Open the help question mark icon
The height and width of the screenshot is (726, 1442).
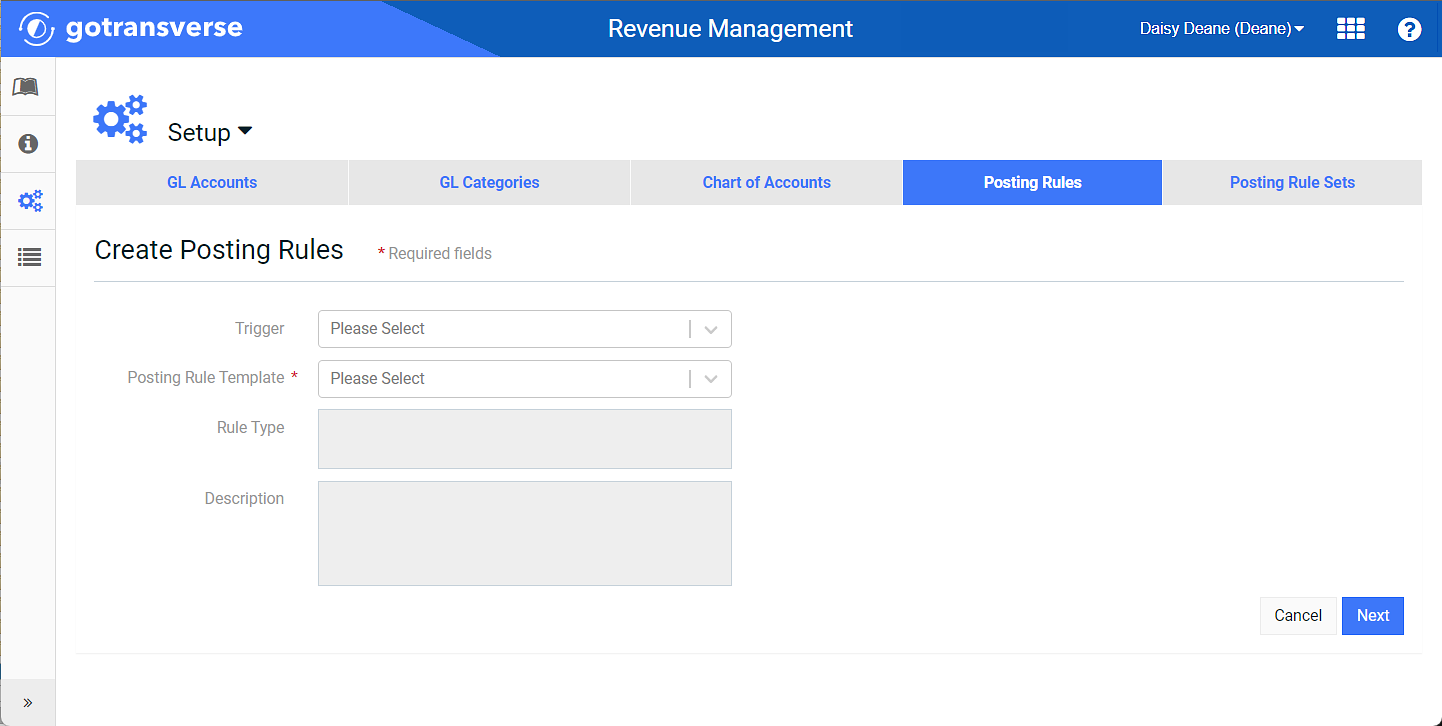1409,29
